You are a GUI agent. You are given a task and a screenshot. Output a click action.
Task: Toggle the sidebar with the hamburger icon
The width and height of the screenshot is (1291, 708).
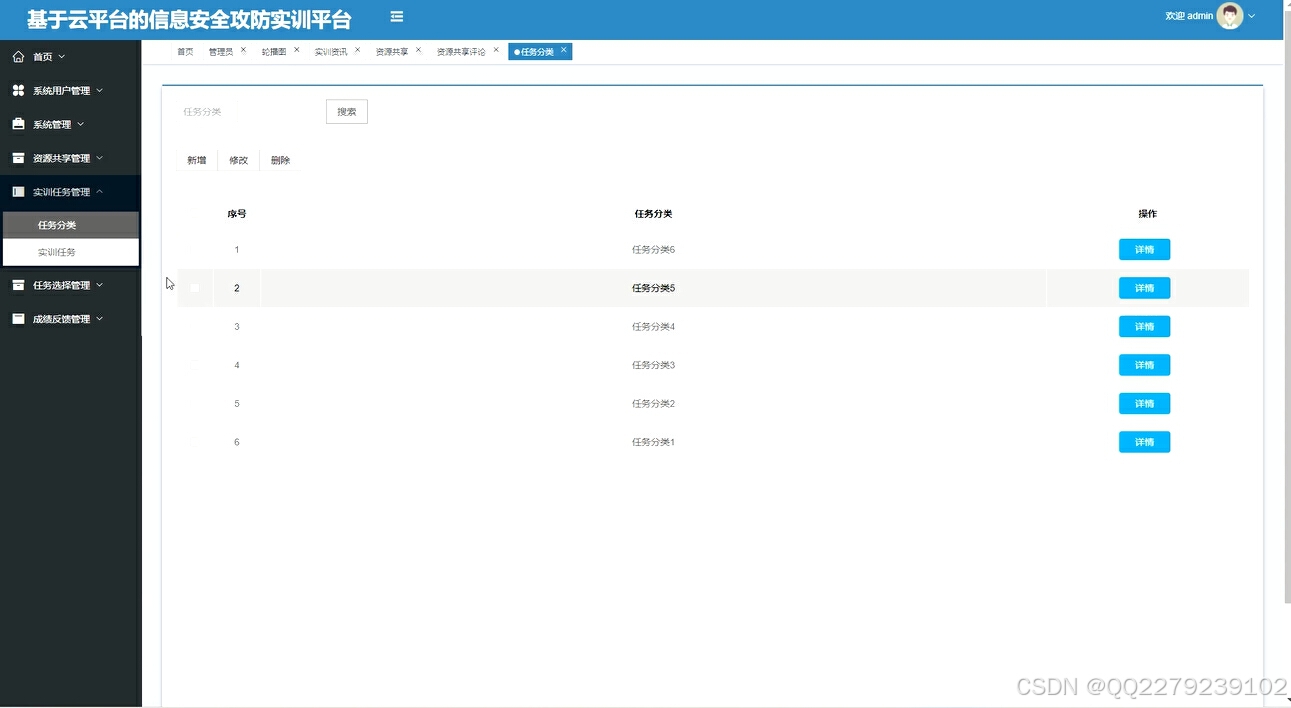396,16
